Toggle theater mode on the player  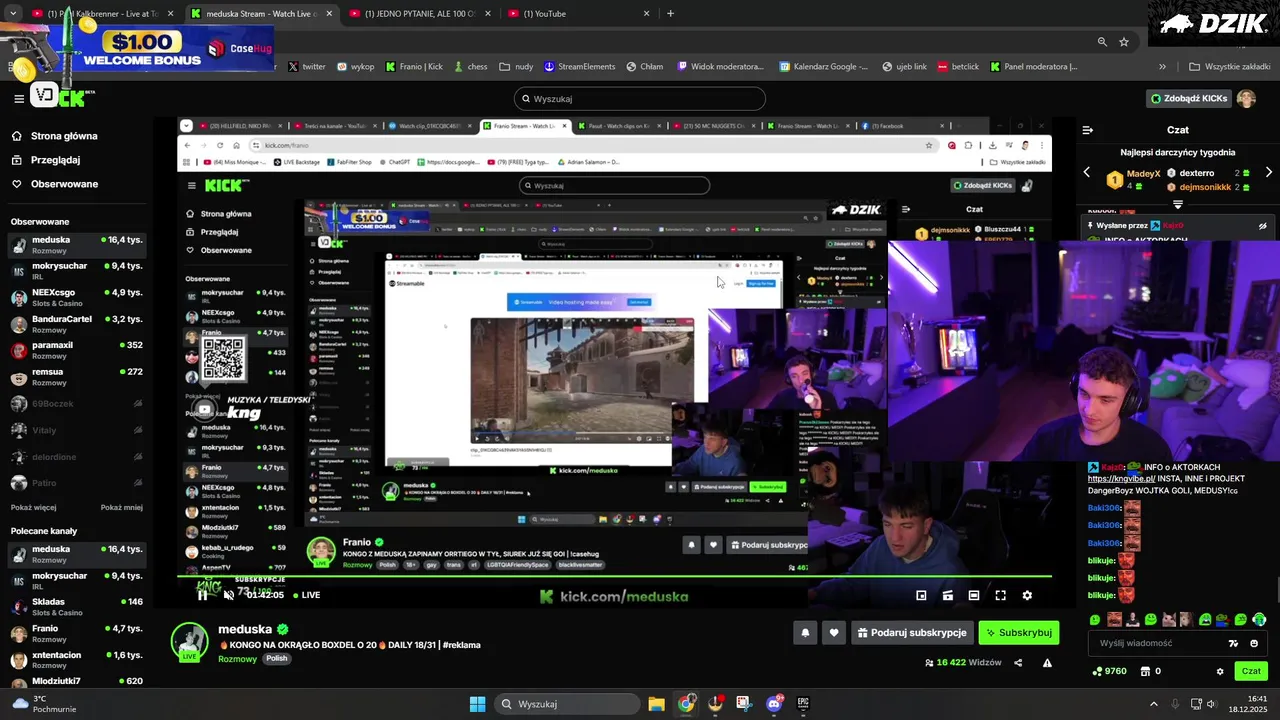pos(974,595)
